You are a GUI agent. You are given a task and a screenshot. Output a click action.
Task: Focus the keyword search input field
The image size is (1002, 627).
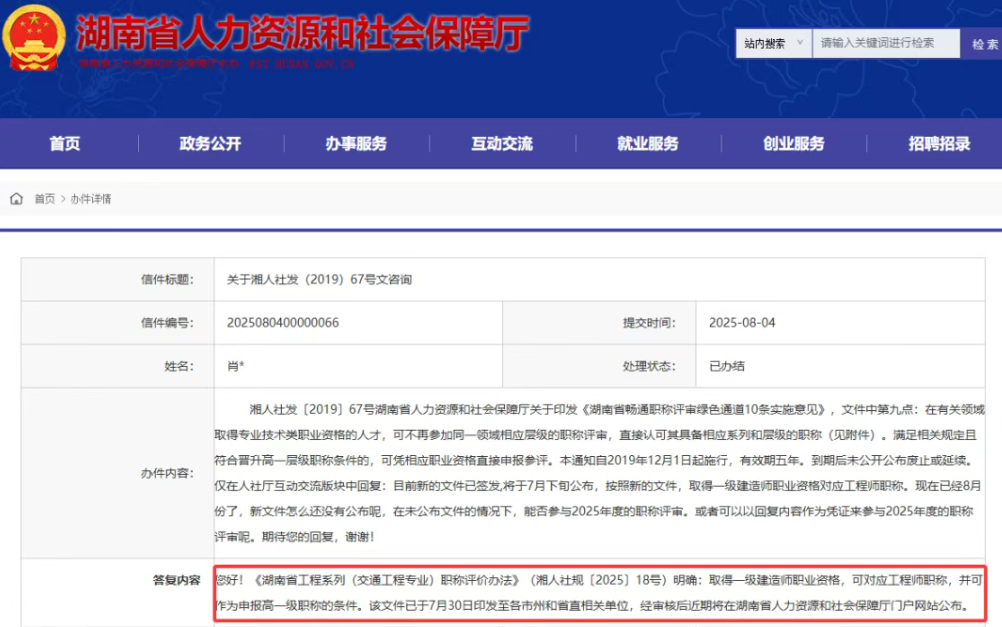coord(885,43)
